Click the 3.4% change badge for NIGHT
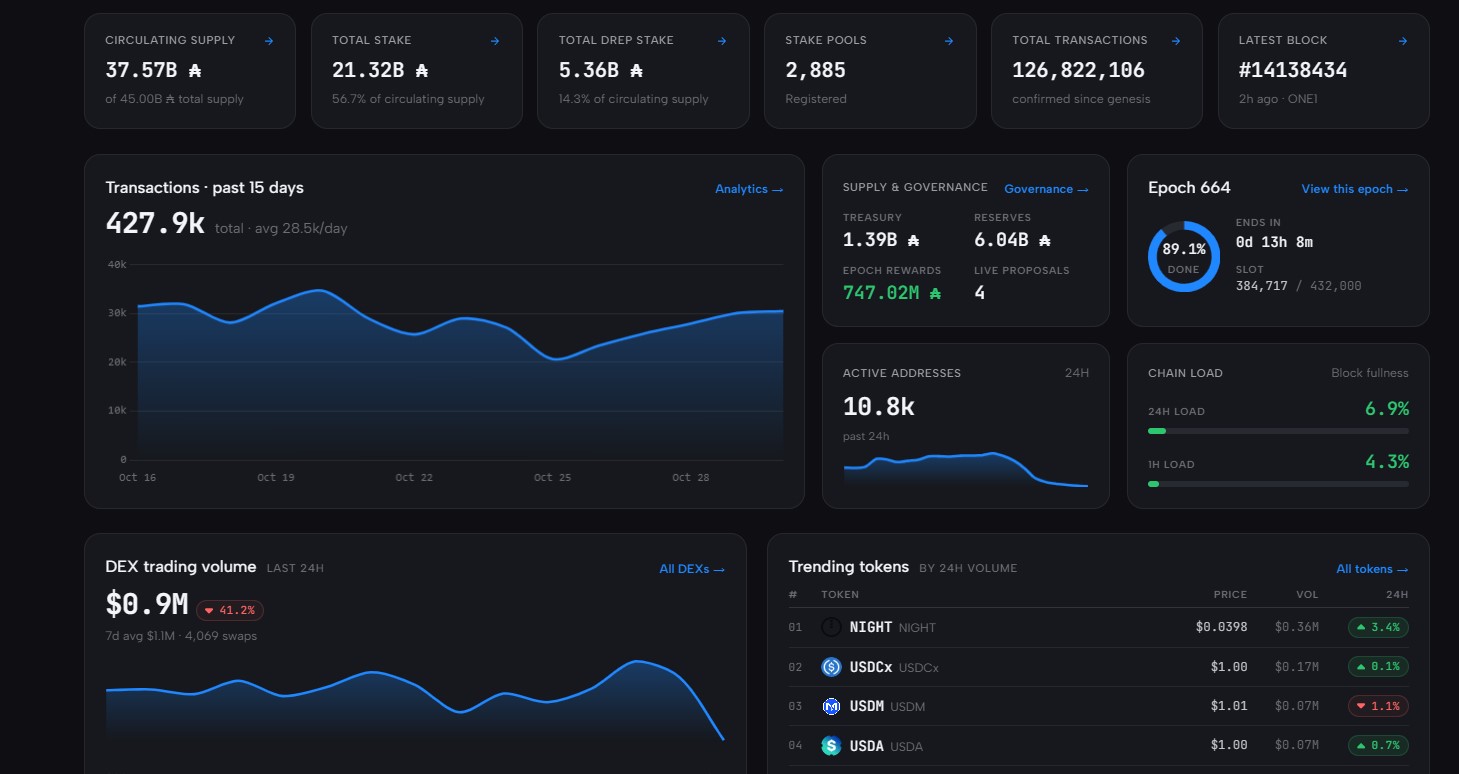 point(1378,627)
